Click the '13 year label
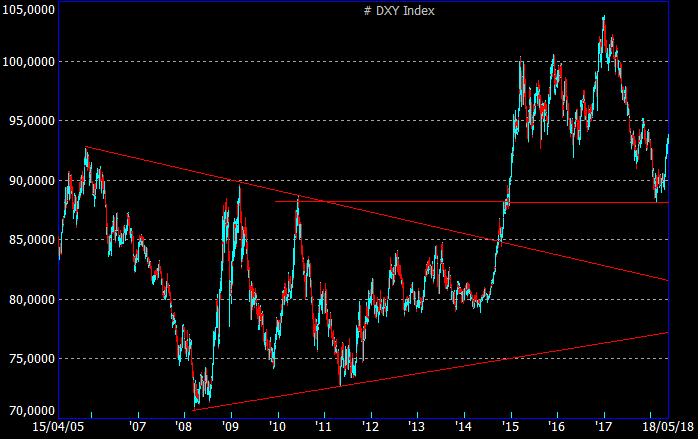698x439 pixels. (417, 427)
